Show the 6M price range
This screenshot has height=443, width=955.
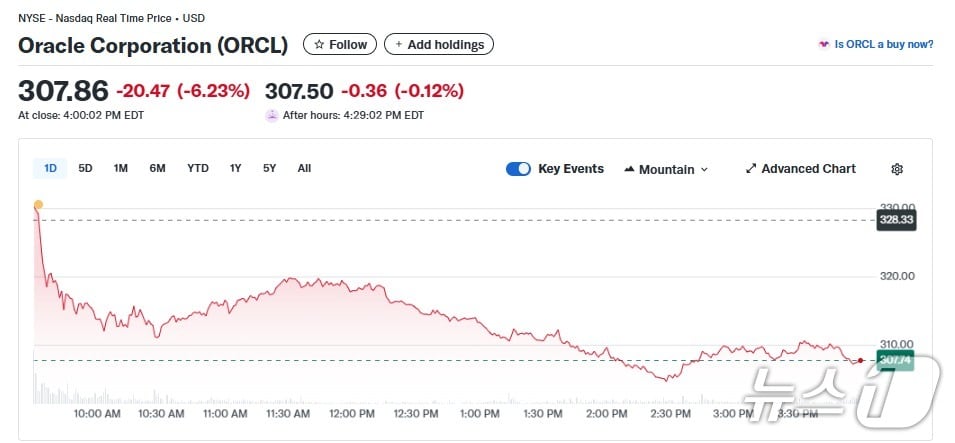[x=157, y=168]
